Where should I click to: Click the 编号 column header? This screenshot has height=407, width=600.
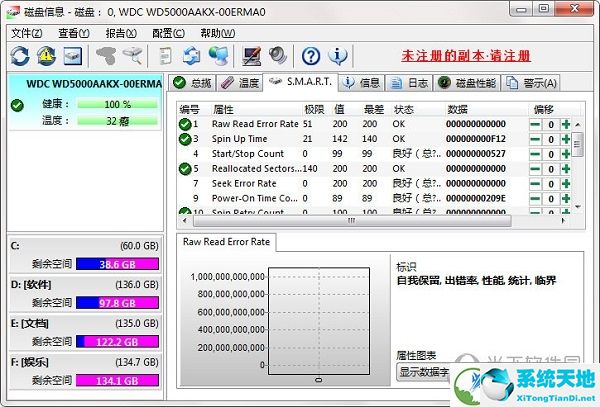coord(190,110)
